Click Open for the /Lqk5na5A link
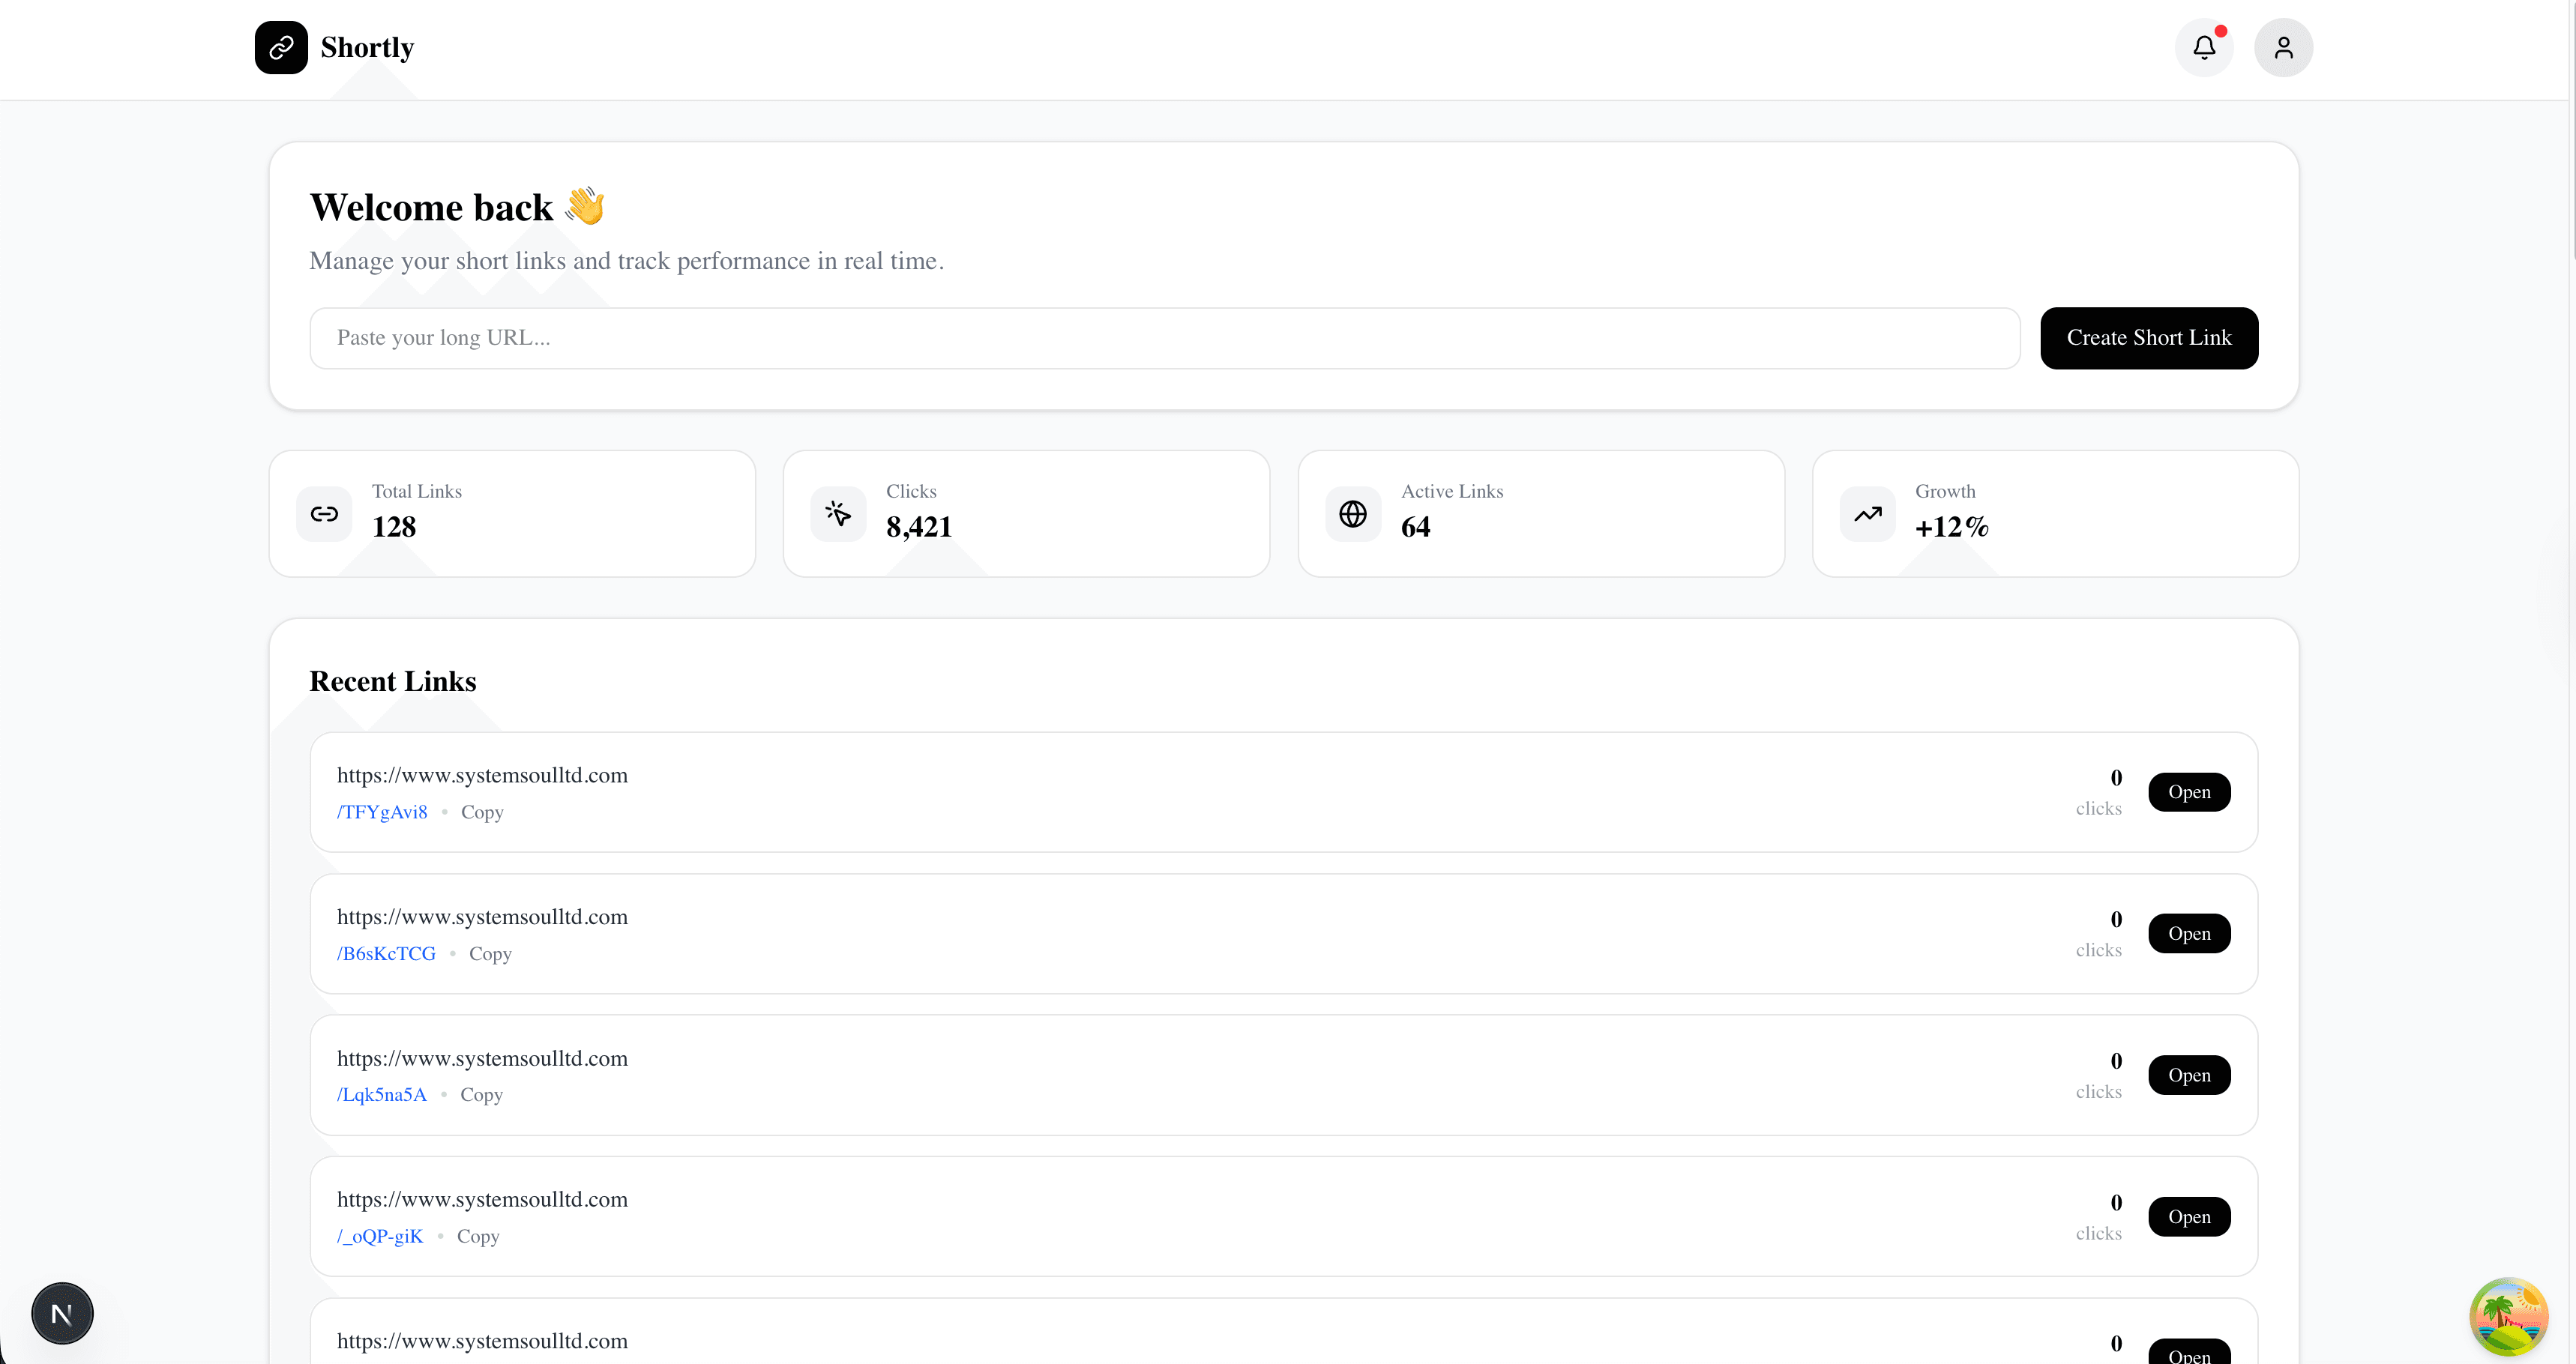Screen dimensions: 2576x1364 coord(2189,1075)
